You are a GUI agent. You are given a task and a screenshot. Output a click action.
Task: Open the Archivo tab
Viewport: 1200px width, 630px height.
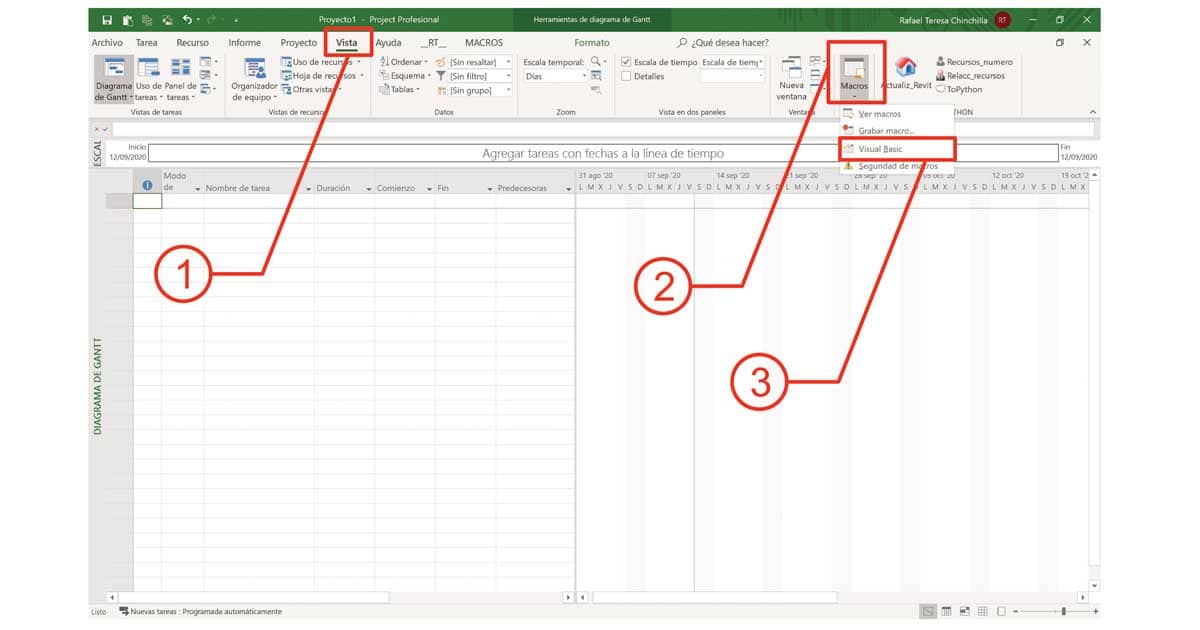point(107,43)
